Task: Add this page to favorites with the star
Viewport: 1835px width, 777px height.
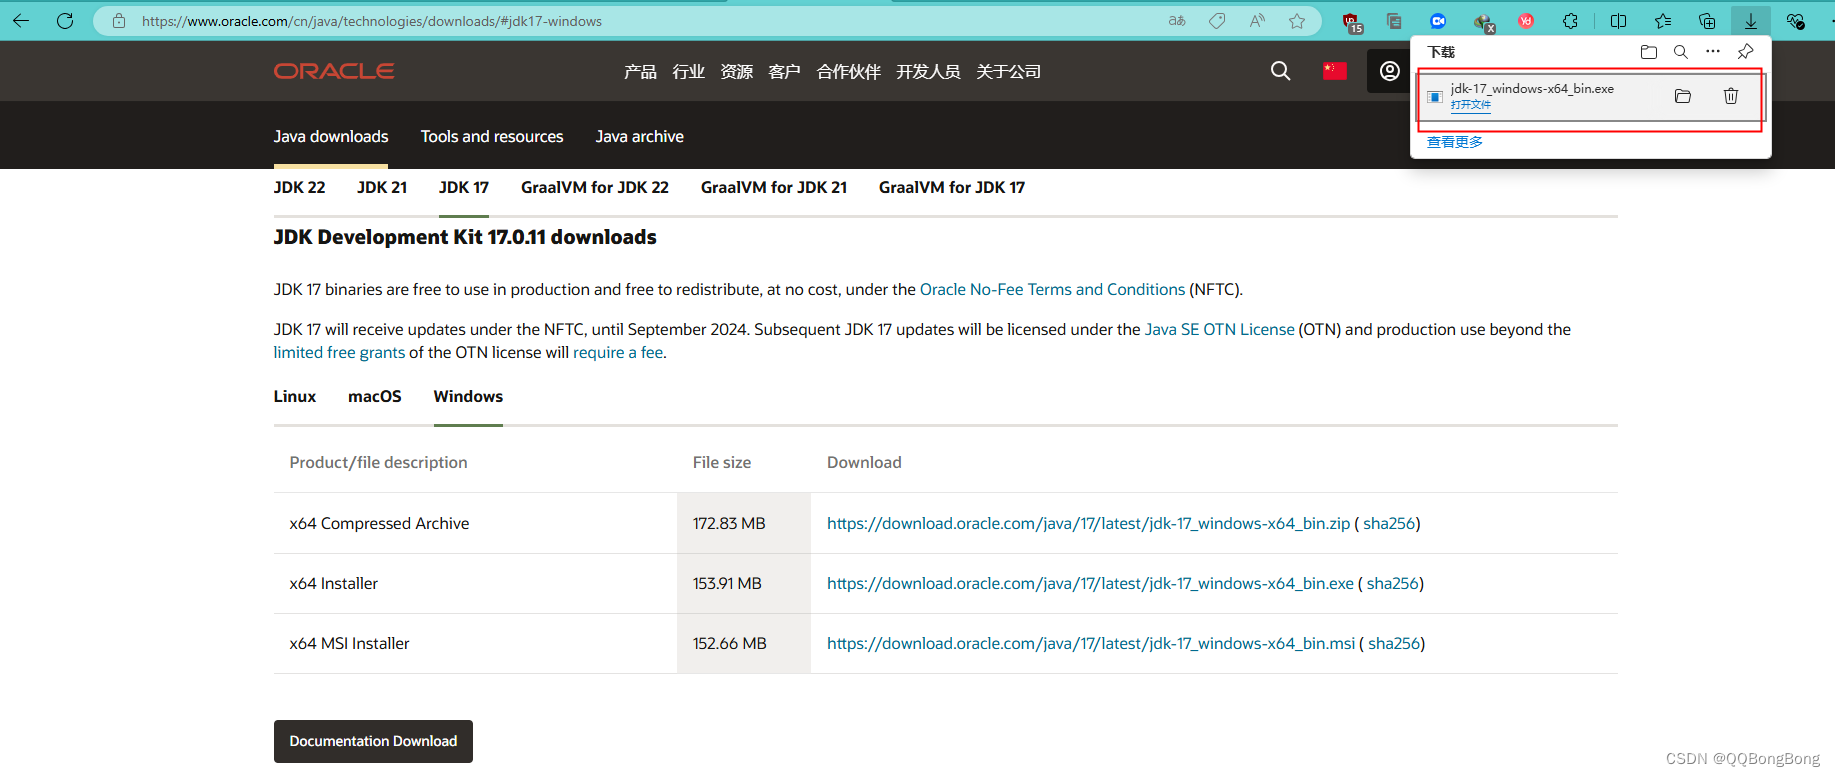Action: (x=1297, y=21)
